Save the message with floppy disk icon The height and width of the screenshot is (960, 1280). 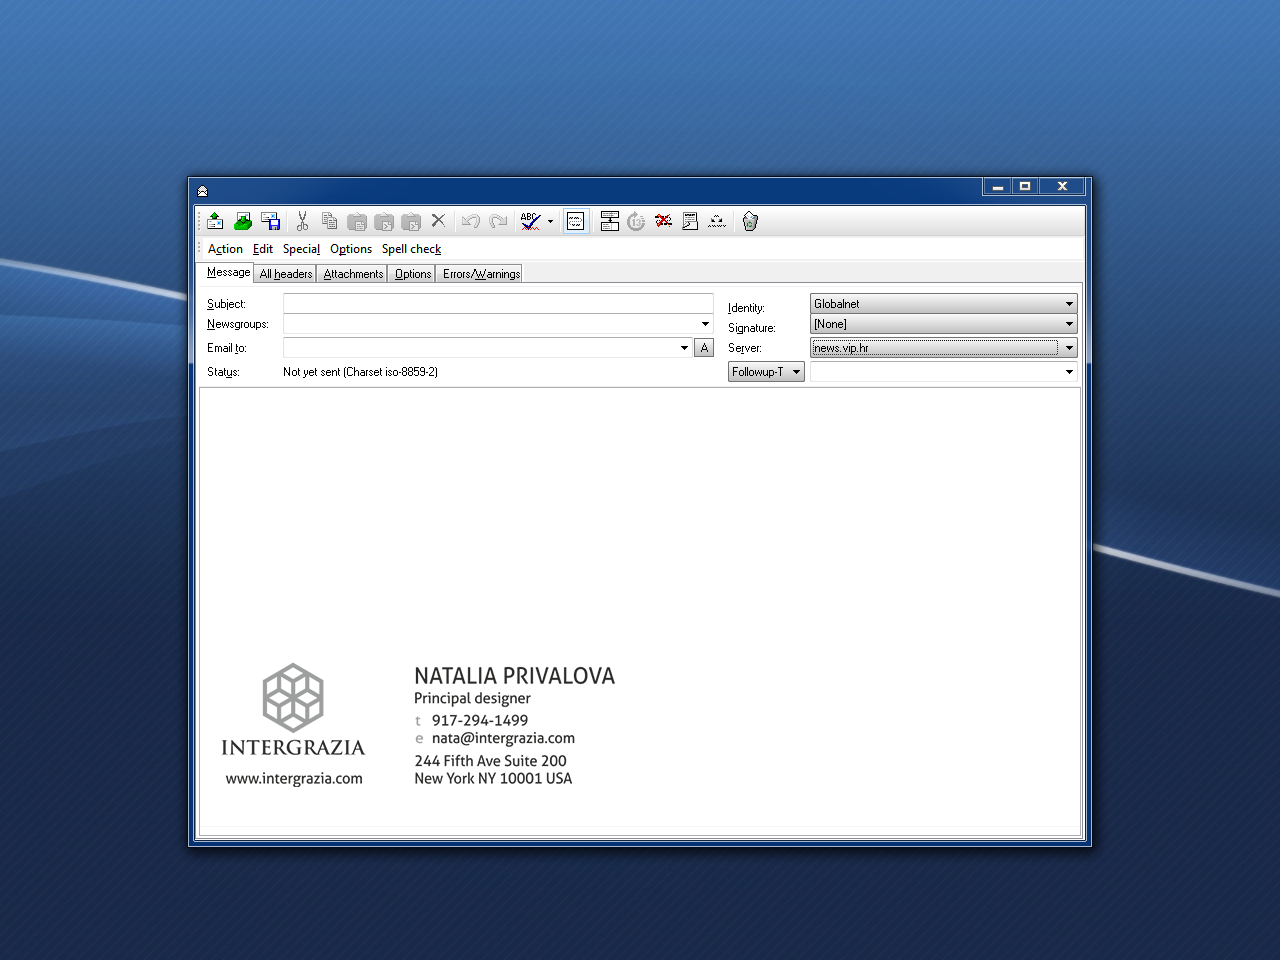tap(270, 221)
